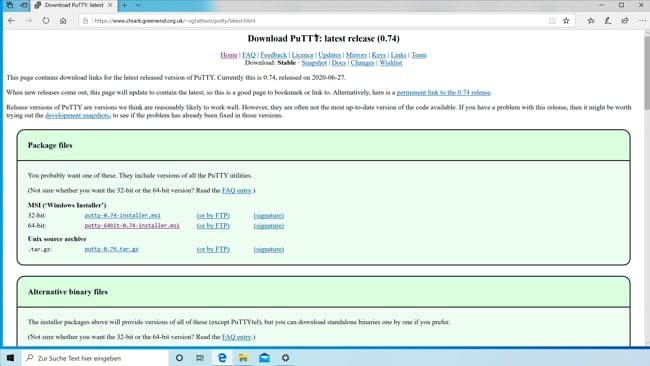
Task: Open reading view icon in address bar
Action: 552,21
